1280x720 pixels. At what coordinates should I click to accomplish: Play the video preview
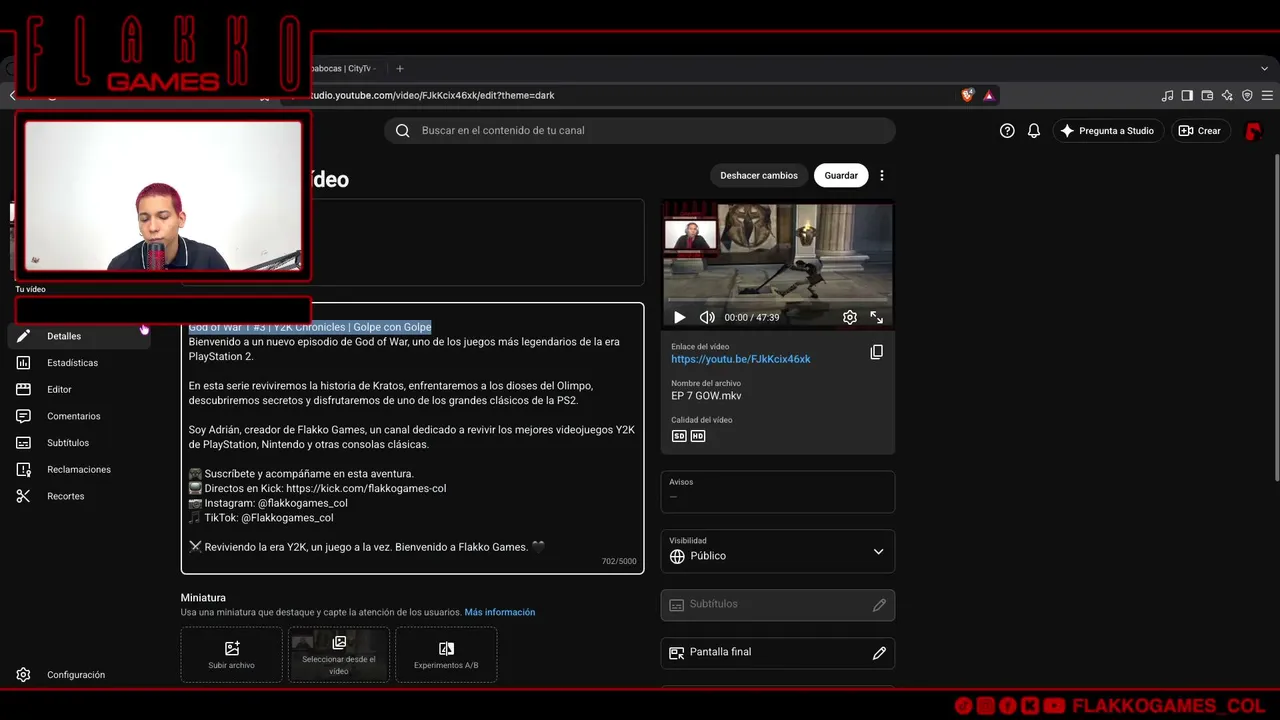point(679,317)
